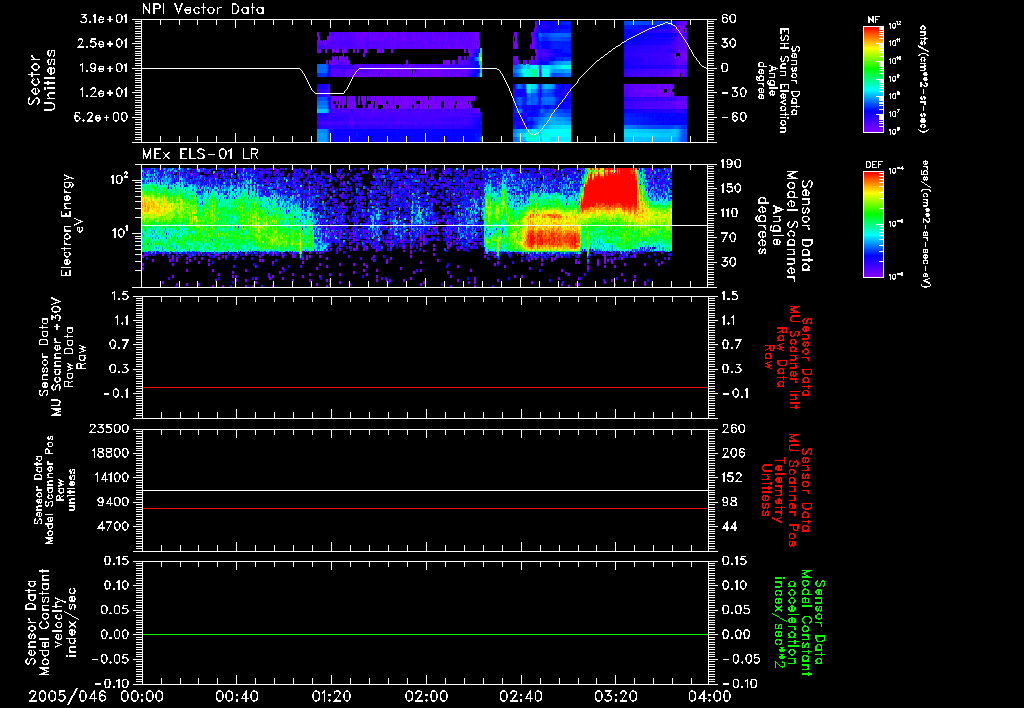This screenshot has width=1024, height=708.
Task: Click the '23500' scanner position tick value
Action: point(110,429)
